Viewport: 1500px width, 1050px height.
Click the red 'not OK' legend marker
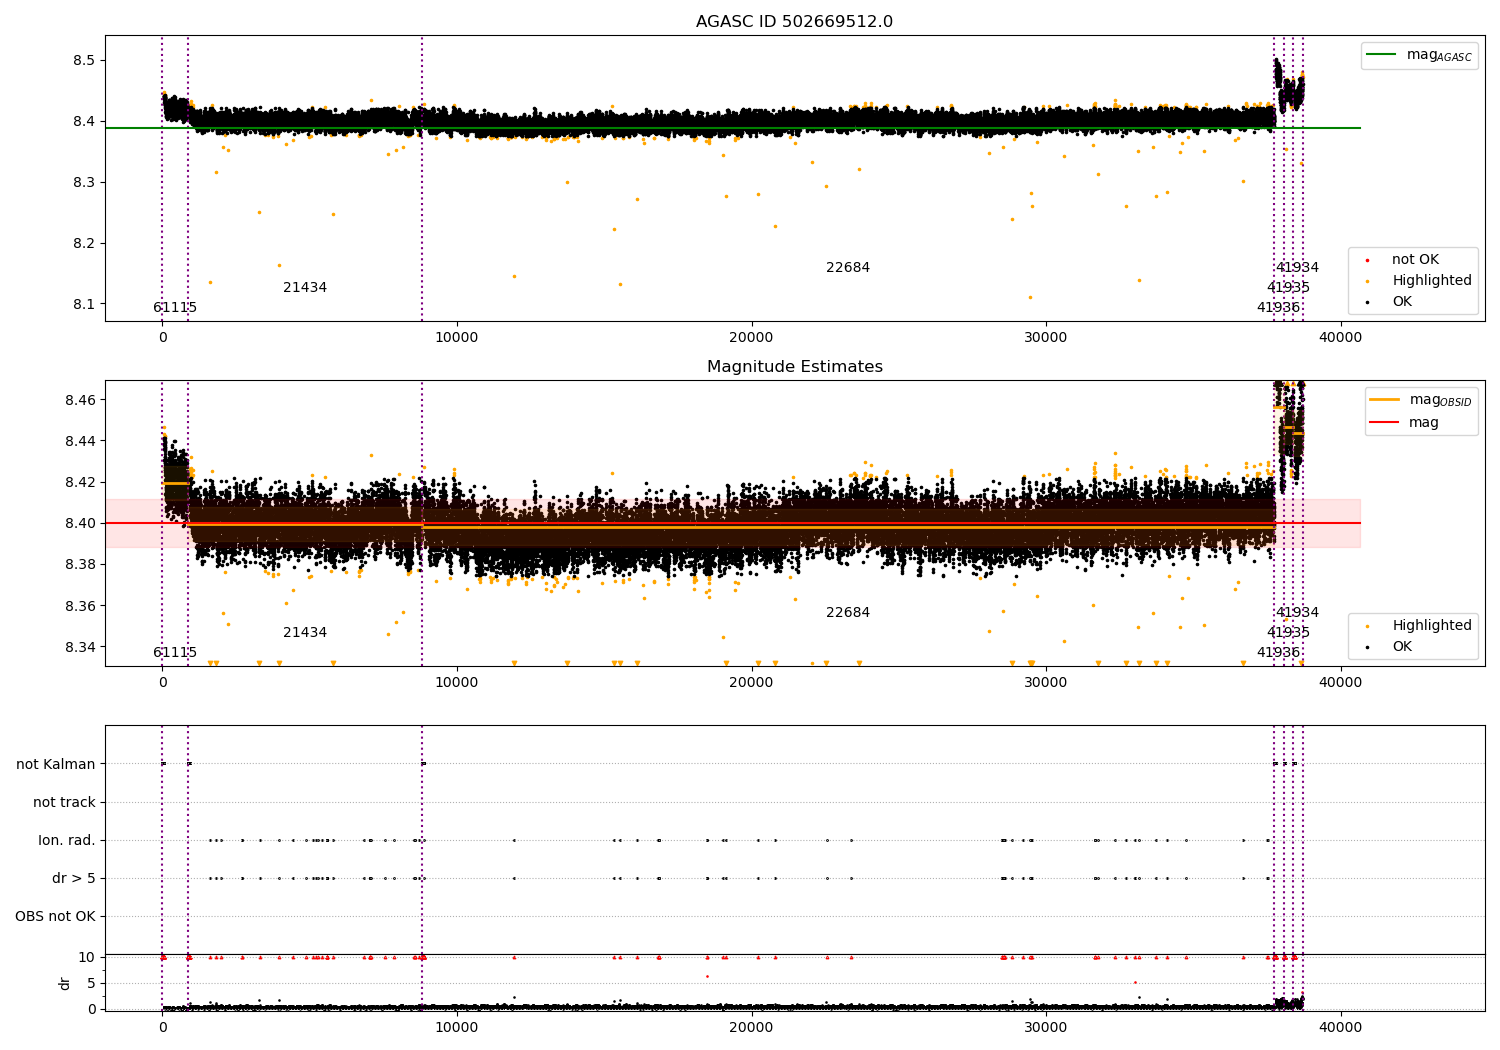click(x=1367, y=260)
